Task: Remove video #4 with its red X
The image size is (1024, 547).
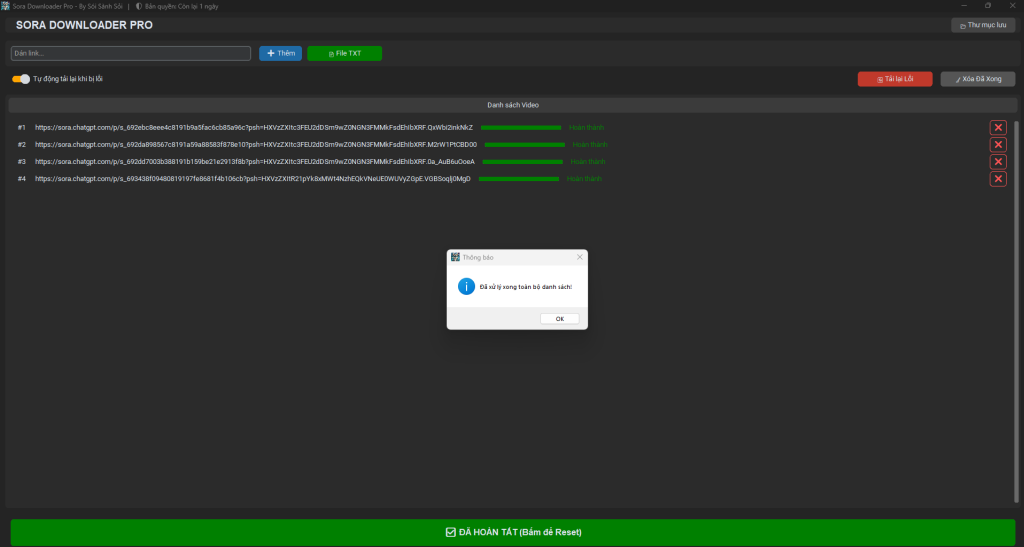Action: tap(998, 178)
